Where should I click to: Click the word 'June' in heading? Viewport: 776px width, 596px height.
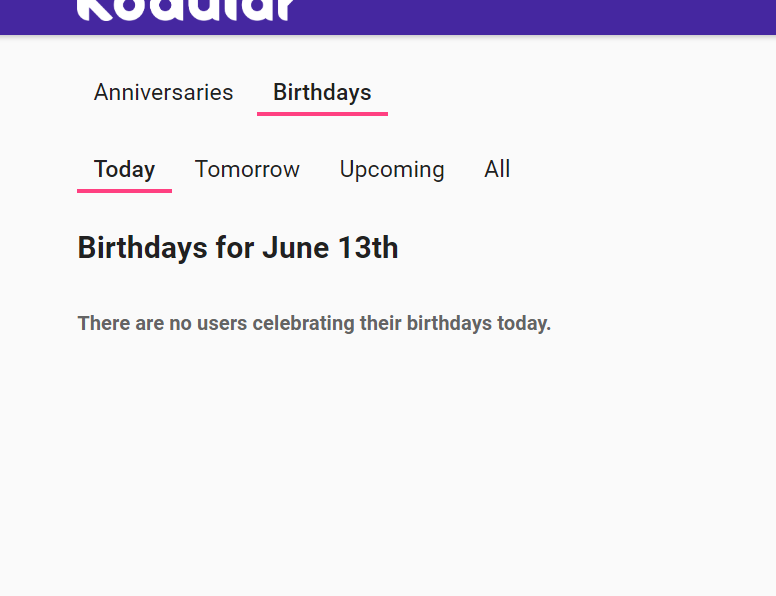point(292,247)
